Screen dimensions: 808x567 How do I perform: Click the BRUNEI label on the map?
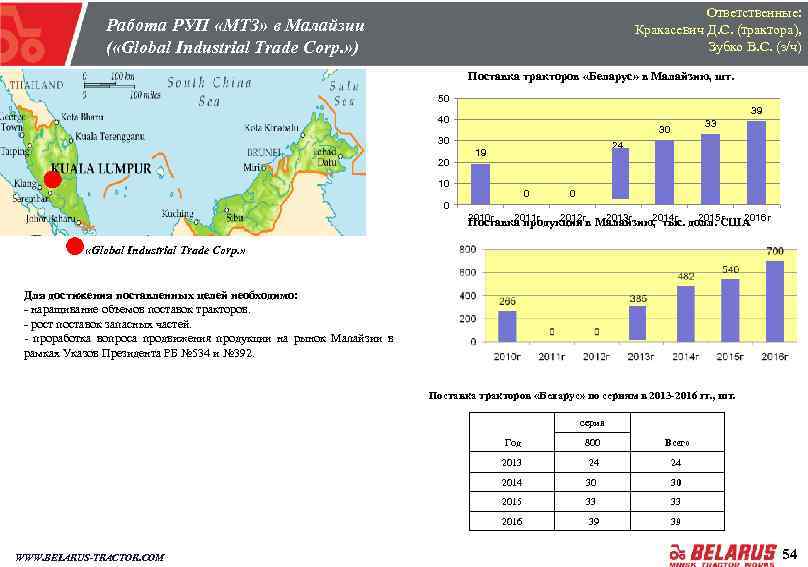pos(264,153)
